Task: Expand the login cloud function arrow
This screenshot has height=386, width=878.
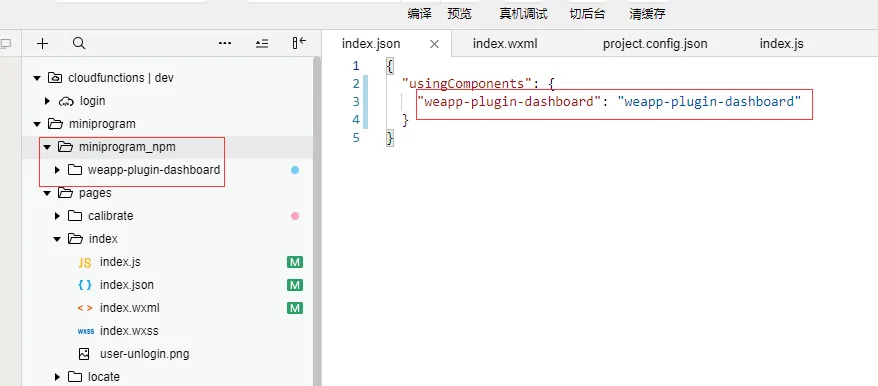Action: [x=48, y=101]
